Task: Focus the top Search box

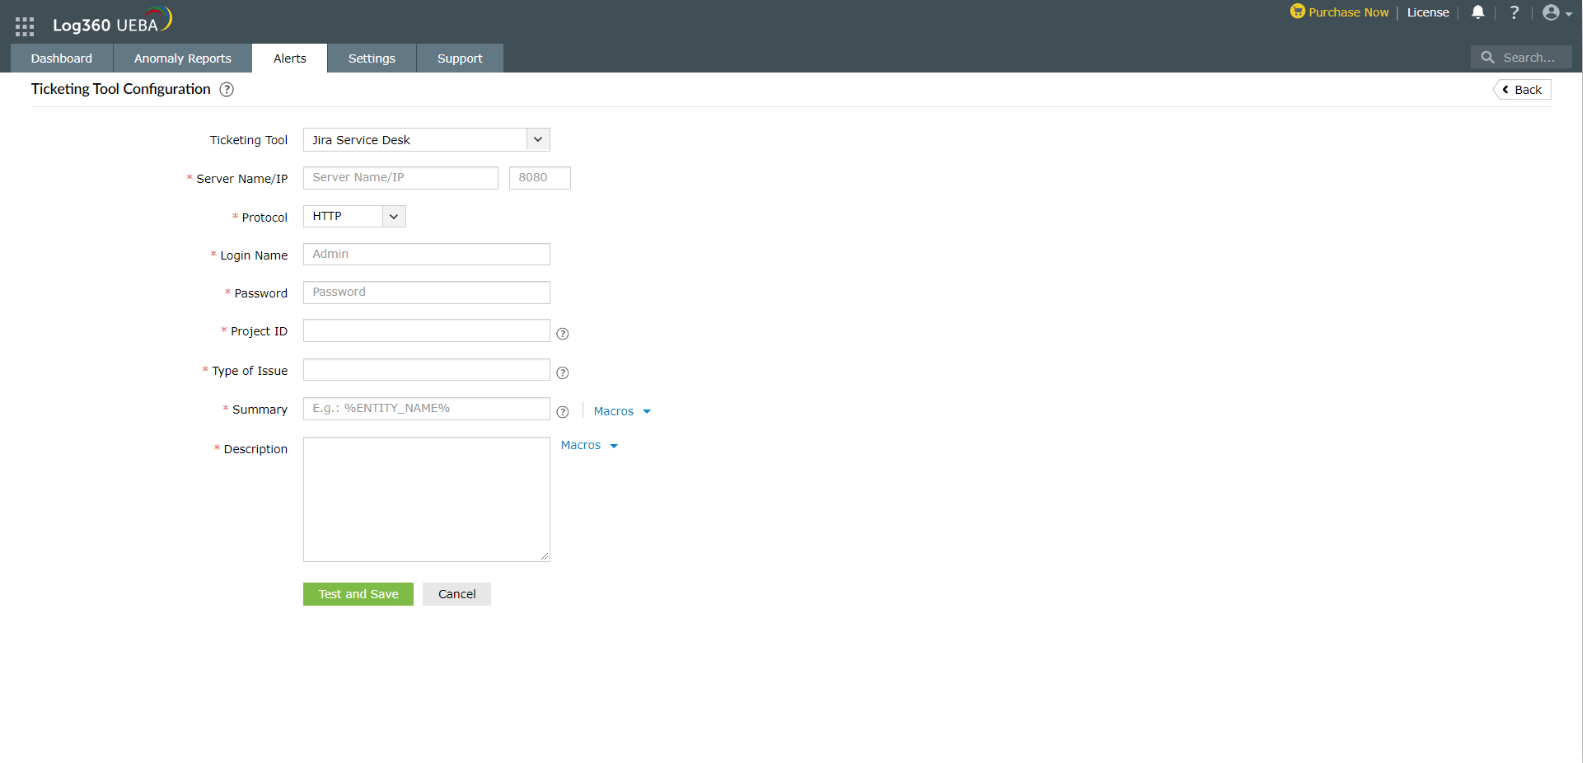Action: (x=1521, y=57)
